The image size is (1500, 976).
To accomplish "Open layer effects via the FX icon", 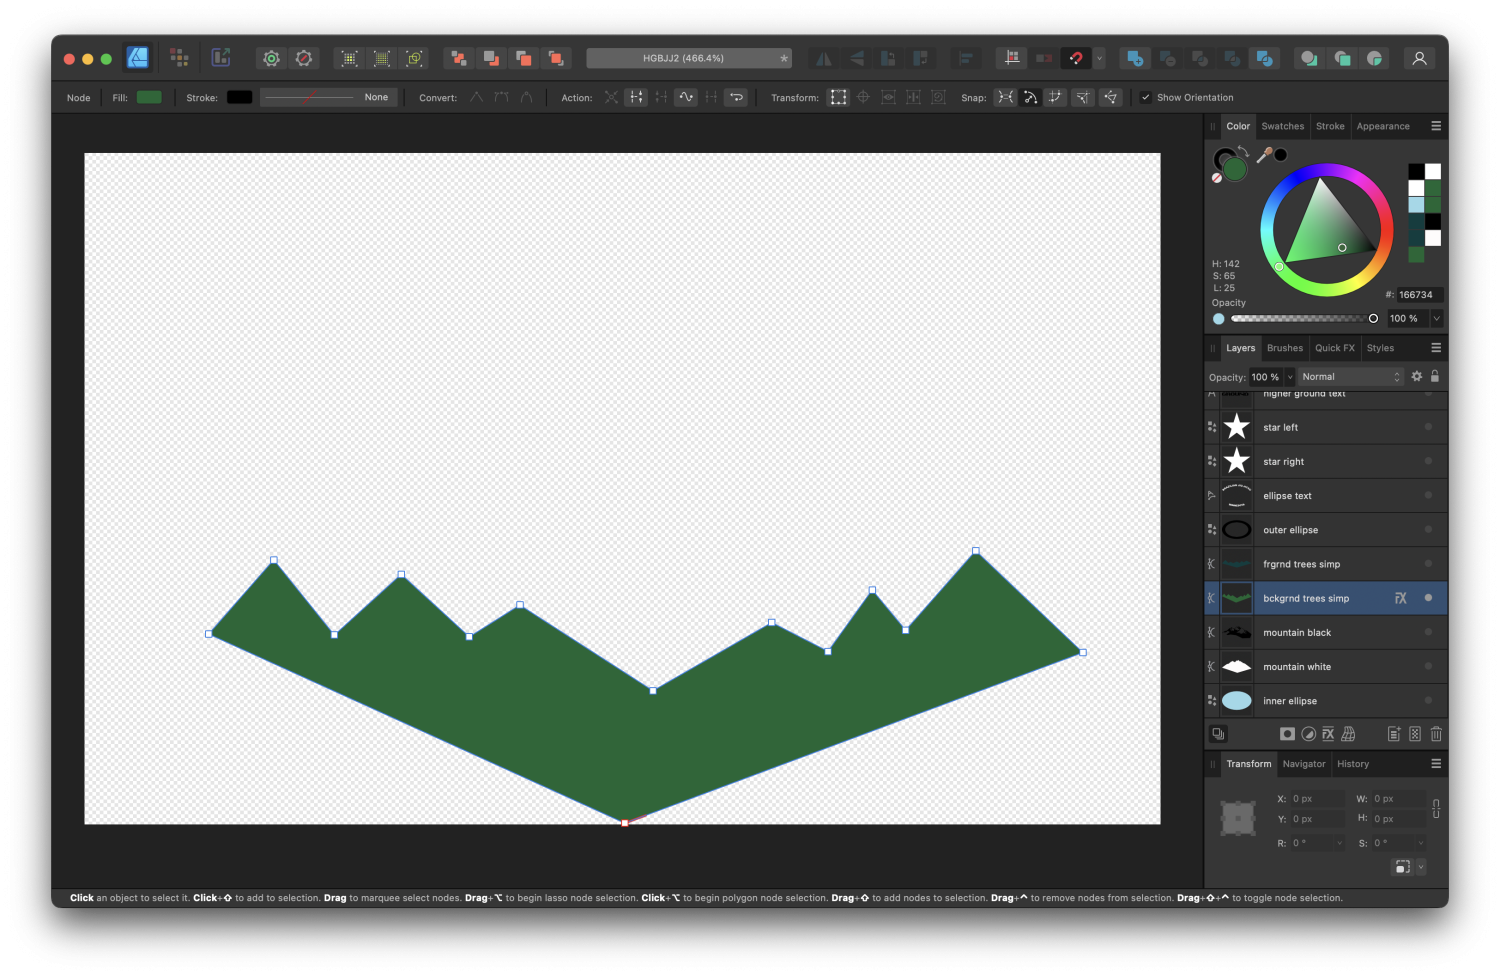I will [x=1327, y=733].
